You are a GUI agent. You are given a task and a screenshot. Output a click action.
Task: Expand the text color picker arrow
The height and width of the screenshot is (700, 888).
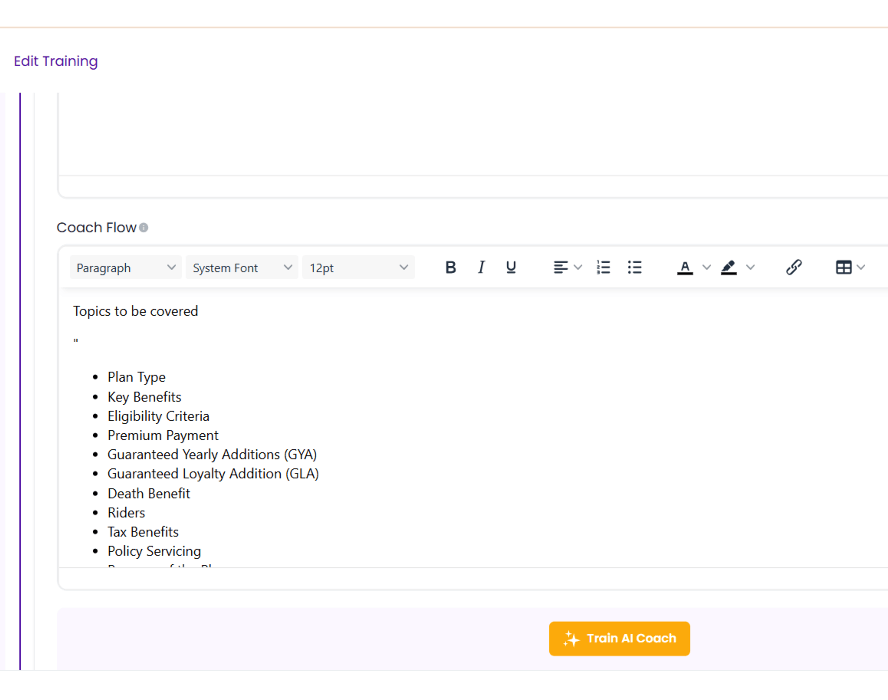(x=707, y=268)
